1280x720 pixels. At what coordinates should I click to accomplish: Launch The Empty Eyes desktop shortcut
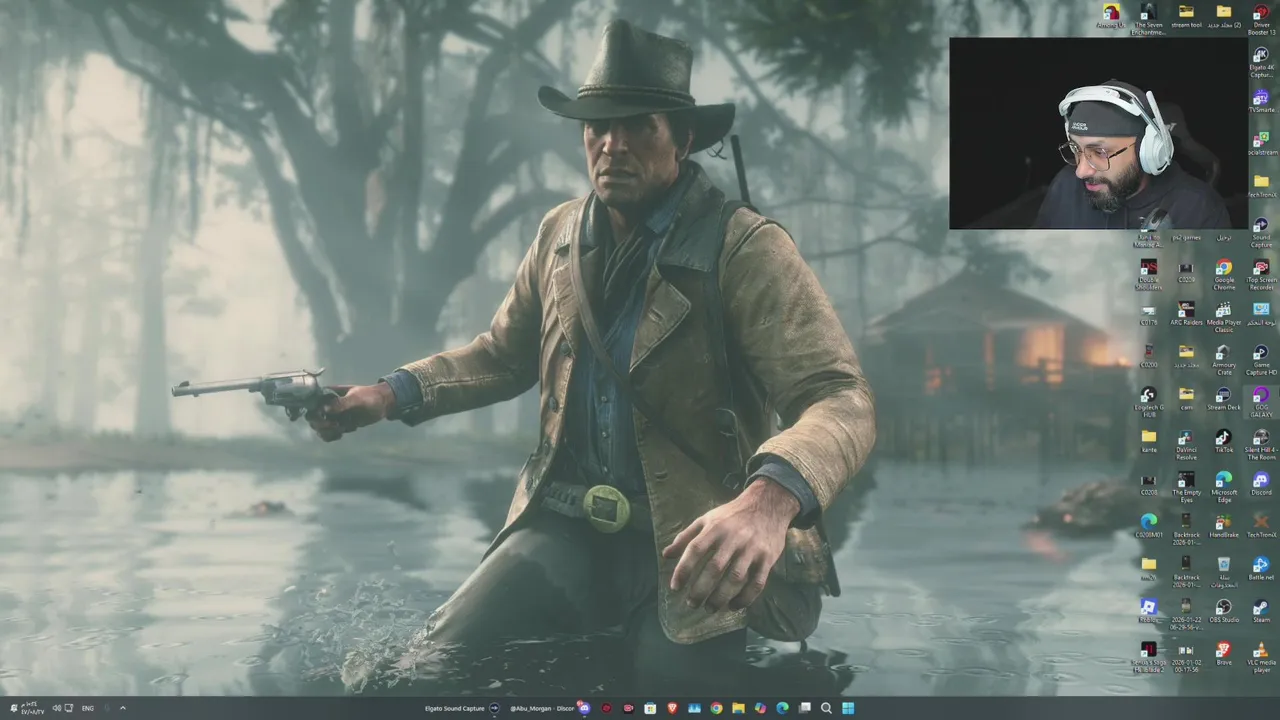[x=1186, y=488]
